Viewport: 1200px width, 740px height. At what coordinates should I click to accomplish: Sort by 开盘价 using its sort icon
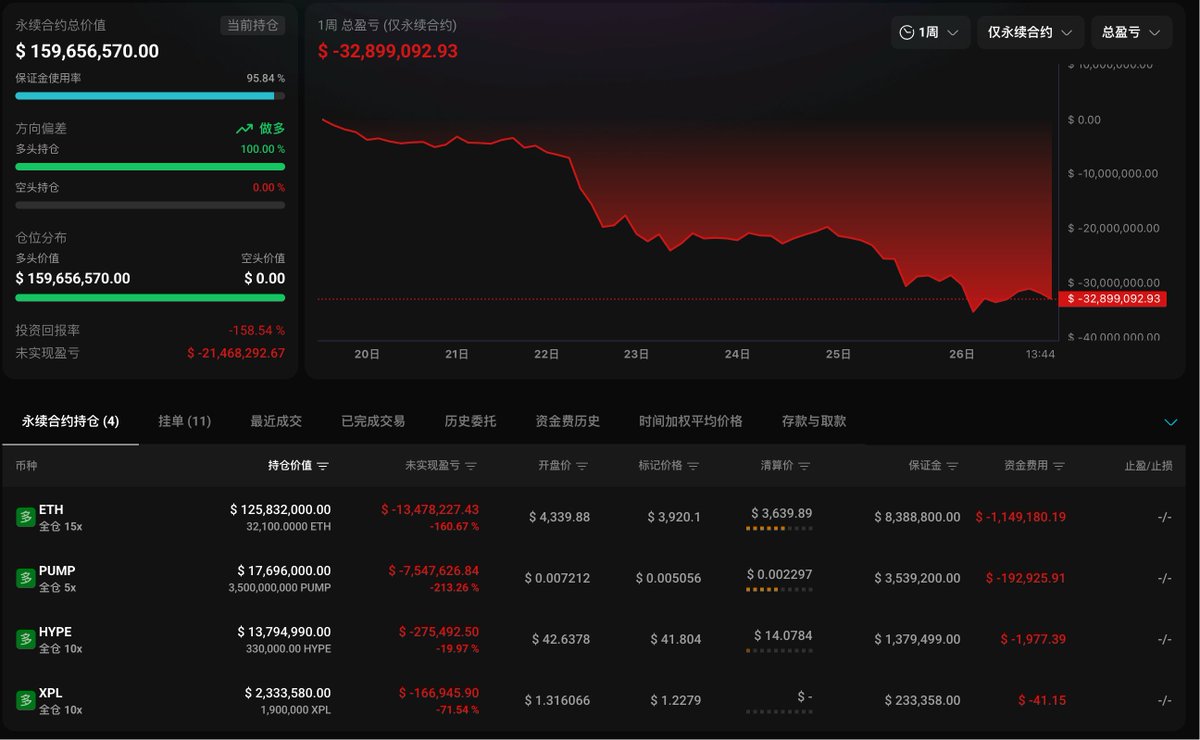[x=582, y=466]
